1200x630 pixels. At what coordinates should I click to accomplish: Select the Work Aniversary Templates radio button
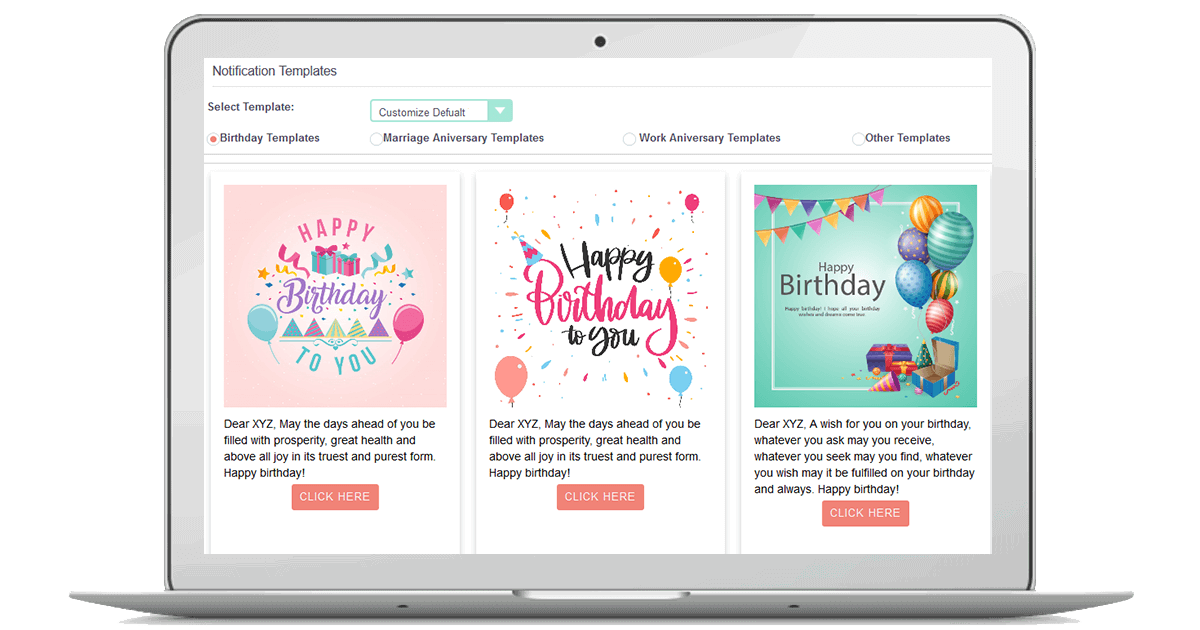pyautogui.click(x=629, y=139)
